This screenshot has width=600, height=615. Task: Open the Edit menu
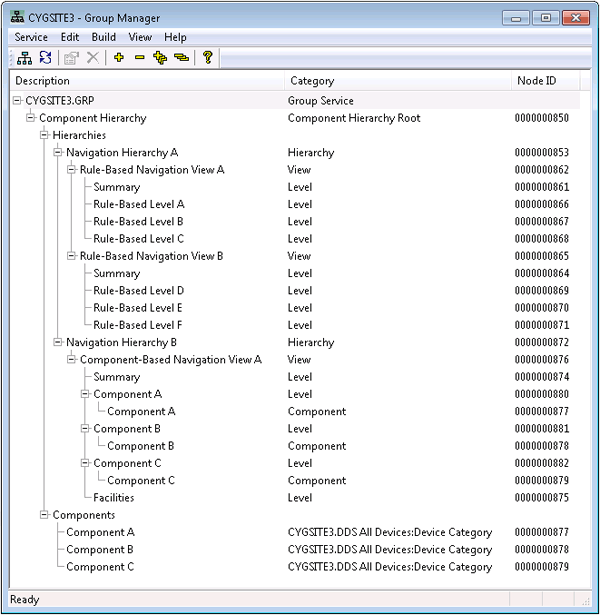pos(70,37)
